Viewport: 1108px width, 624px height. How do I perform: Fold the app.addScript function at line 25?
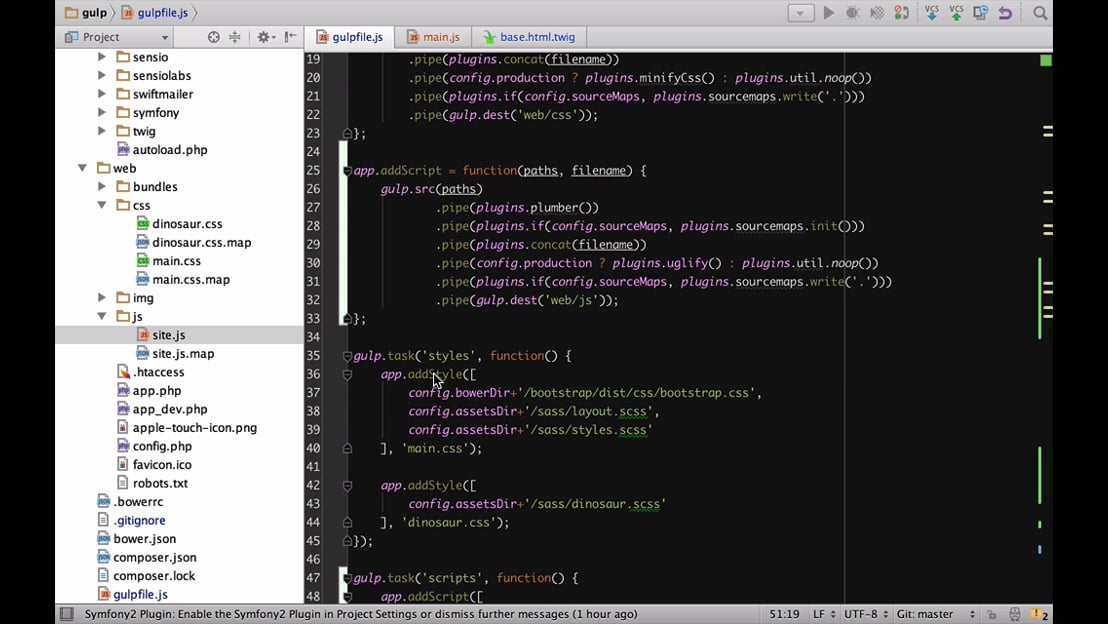[347, 170]
